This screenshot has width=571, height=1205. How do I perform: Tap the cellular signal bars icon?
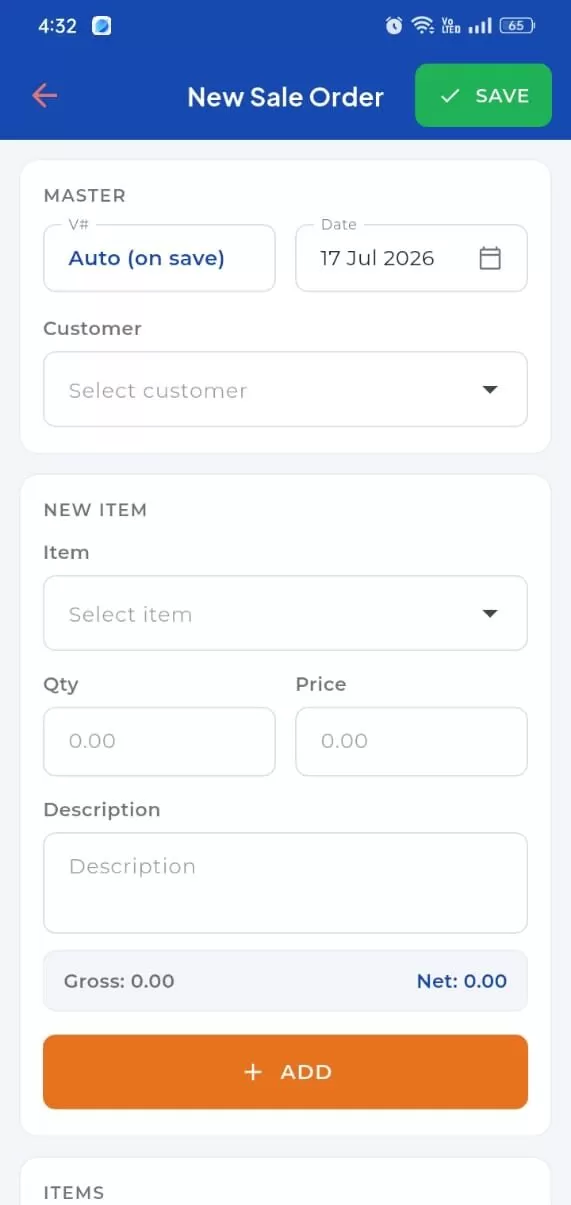(480, 26)
